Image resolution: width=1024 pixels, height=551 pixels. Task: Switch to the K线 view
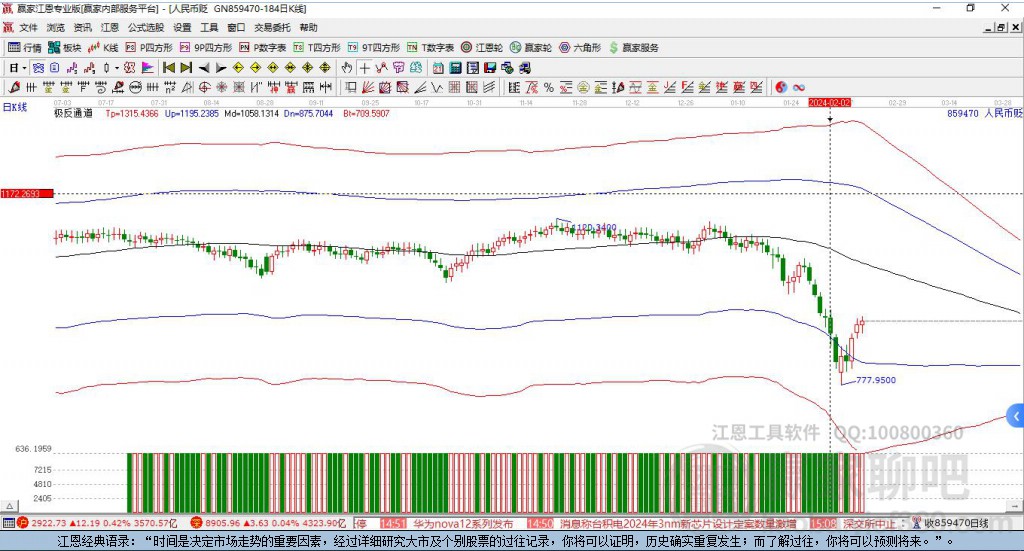[x=103, y=47]
